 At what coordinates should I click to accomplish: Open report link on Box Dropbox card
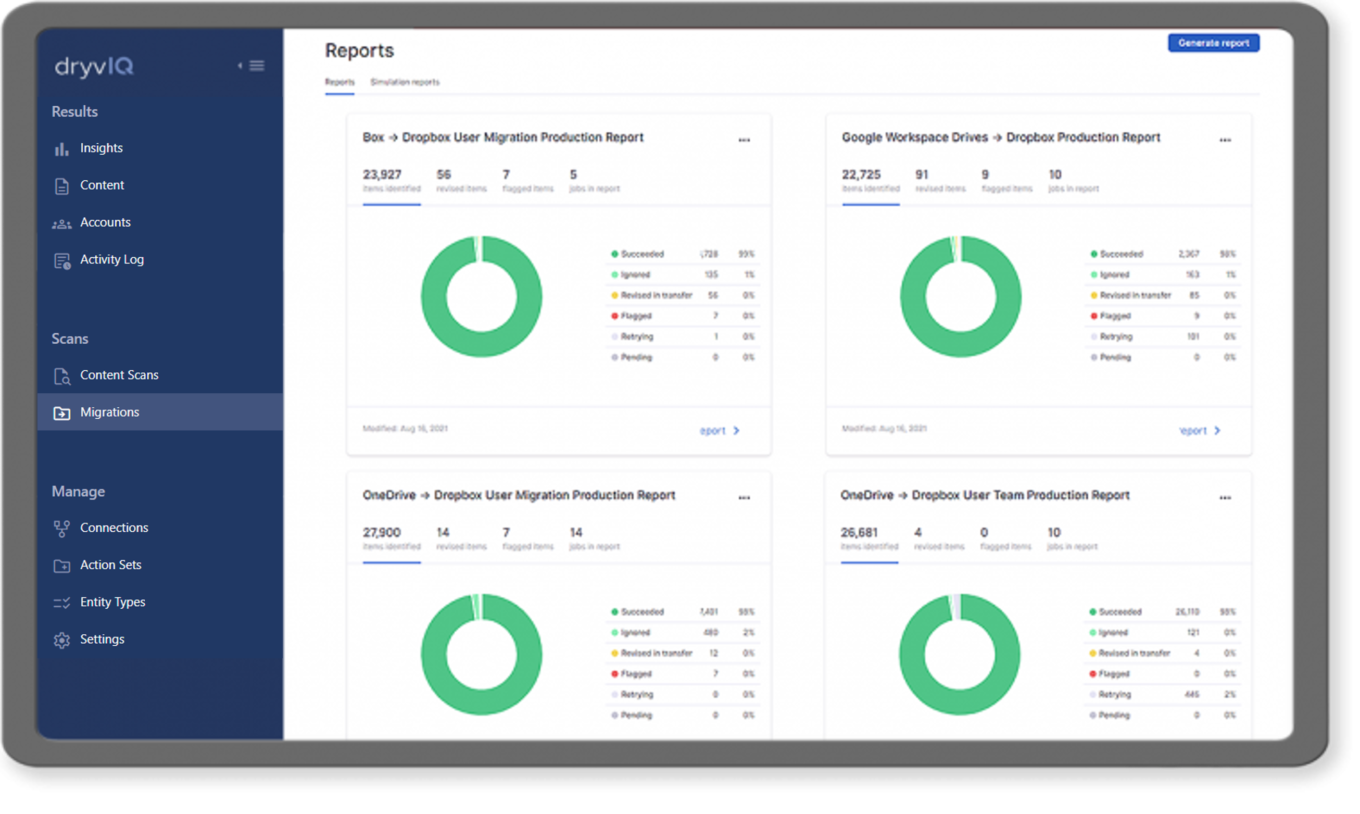(x=720, y=431)
